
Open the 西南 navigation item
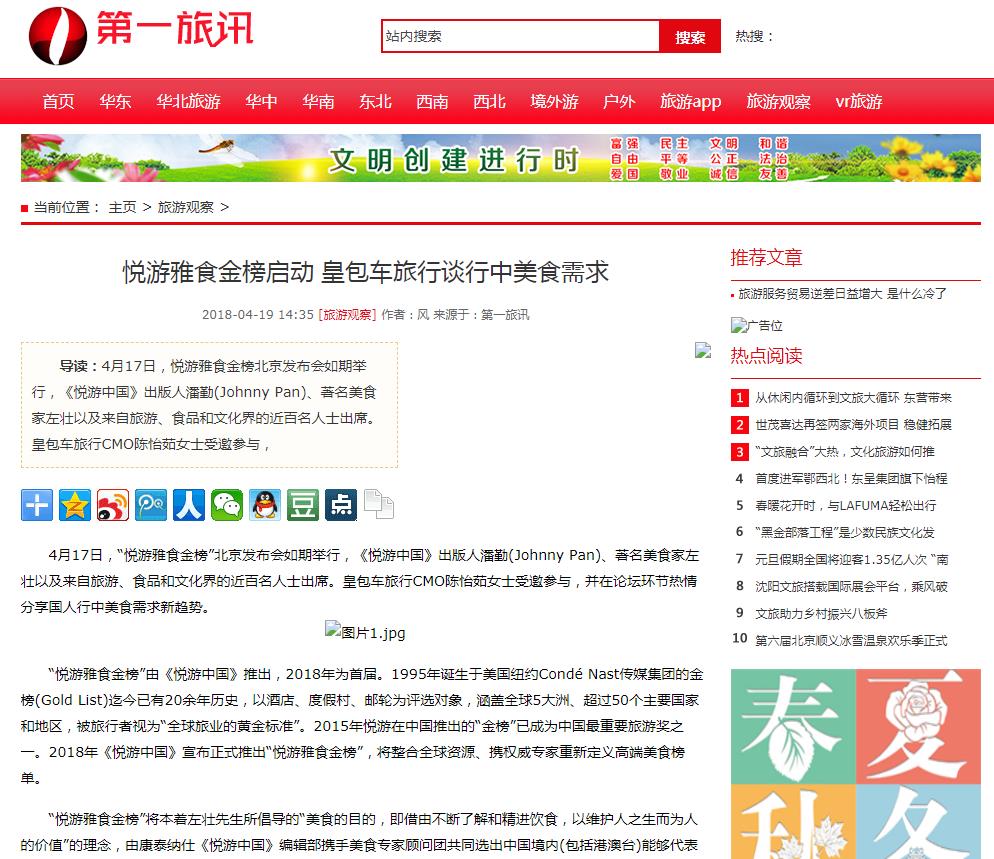[x=432, y=101]
